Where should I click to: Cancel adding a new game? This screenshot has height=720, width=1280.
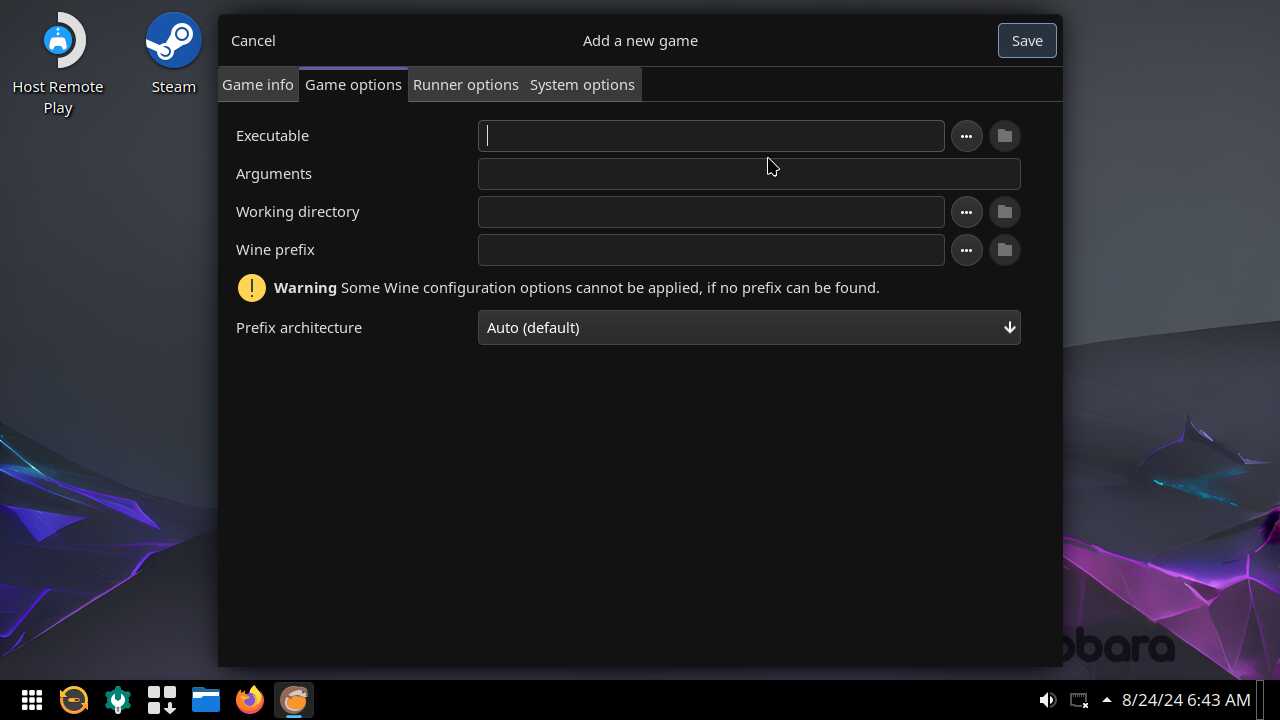click(x=253, y=41)
